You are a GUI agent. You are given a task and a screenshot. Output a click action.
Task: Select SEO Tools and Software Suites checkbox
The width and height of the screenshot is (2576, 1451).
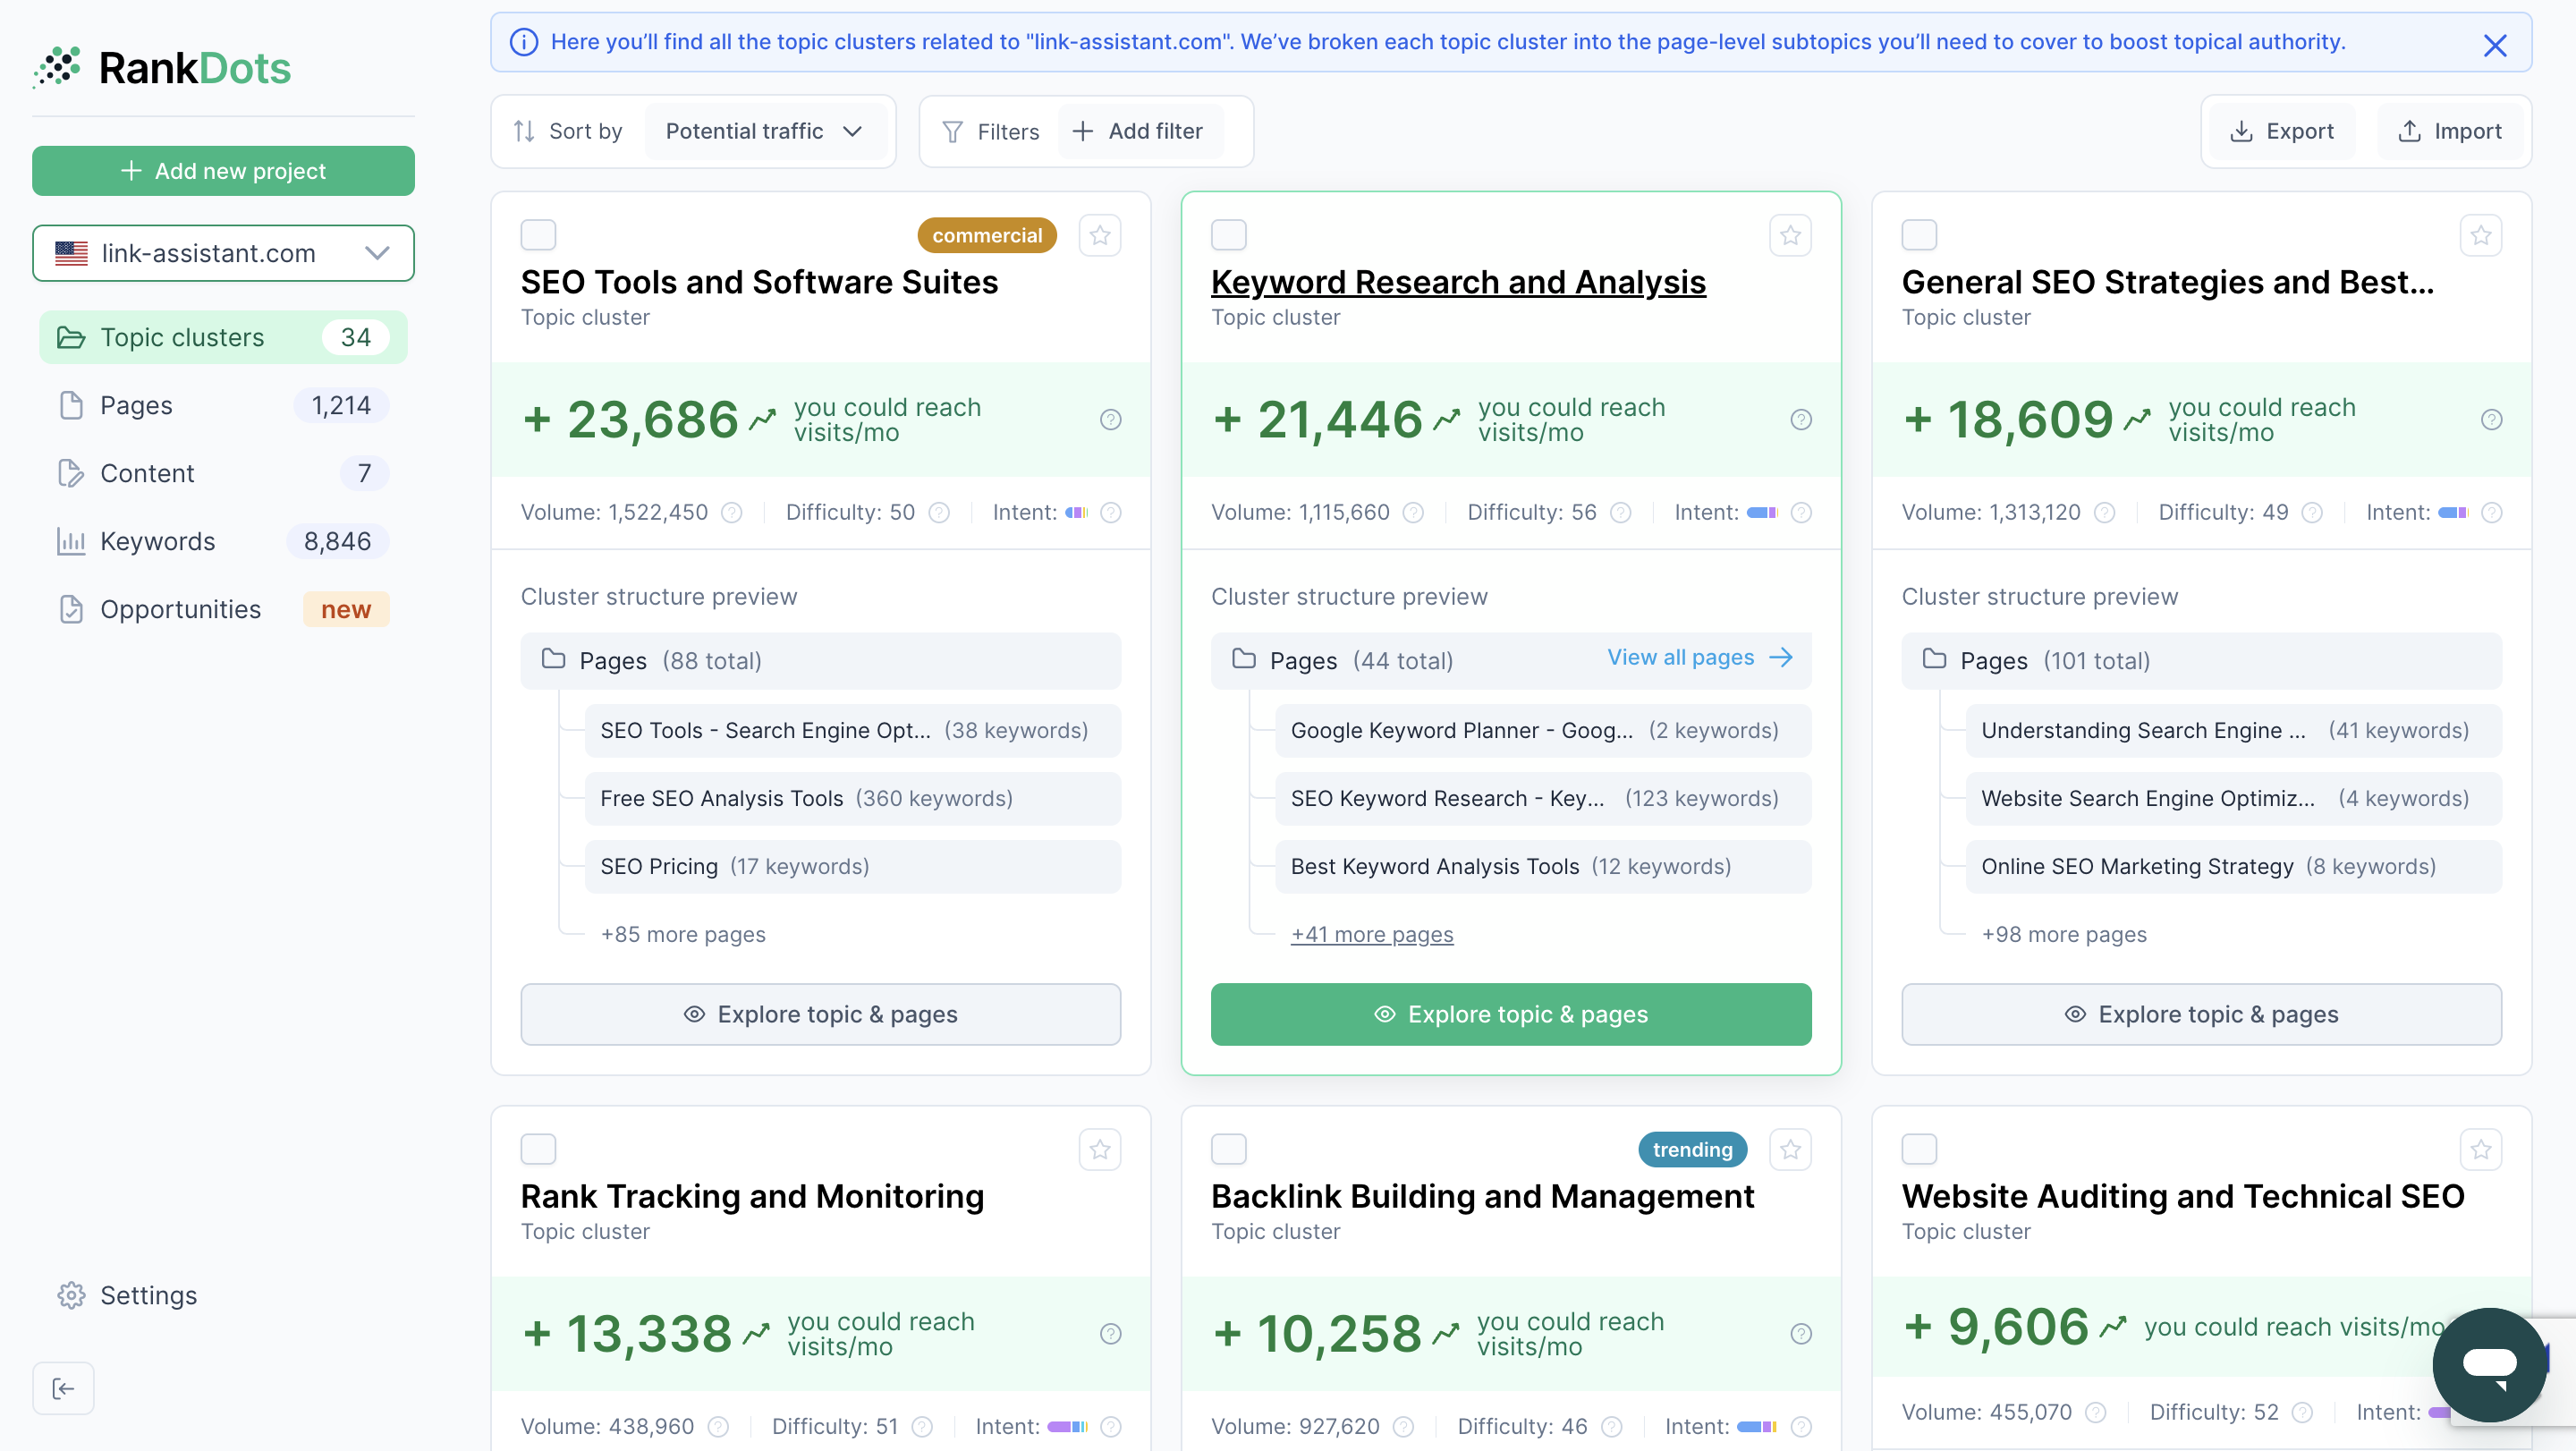pos(538,235)
